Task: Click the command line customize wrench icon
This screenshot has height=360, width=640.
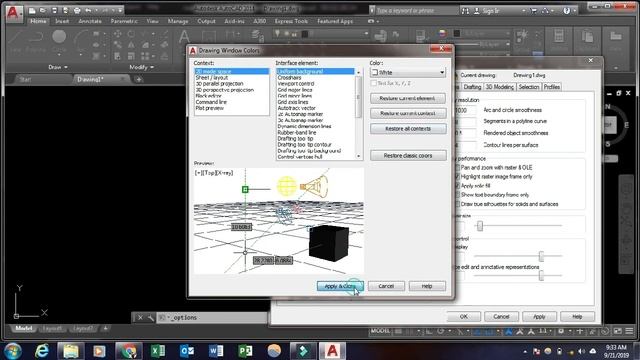Action: [x=151, y=318]
